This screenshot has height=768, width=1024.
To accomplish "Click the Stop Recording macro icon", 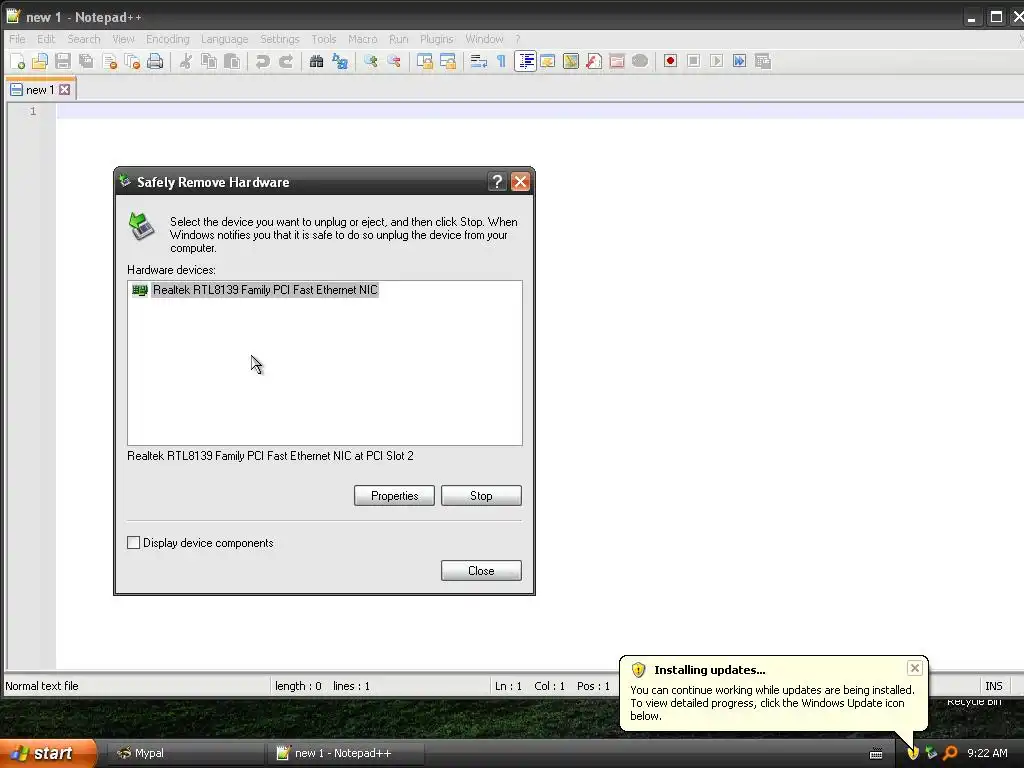I will 694,61.
